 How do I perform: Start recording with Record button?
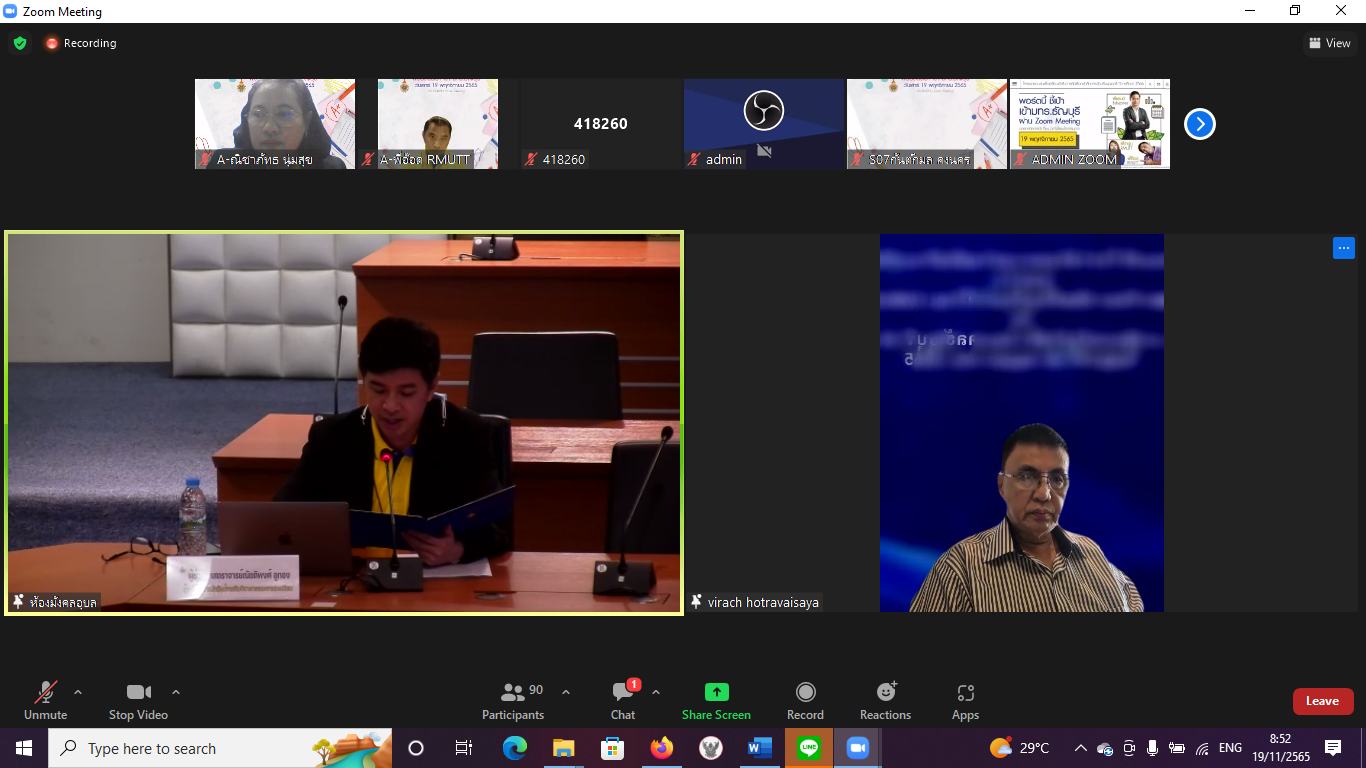(805, 700)
